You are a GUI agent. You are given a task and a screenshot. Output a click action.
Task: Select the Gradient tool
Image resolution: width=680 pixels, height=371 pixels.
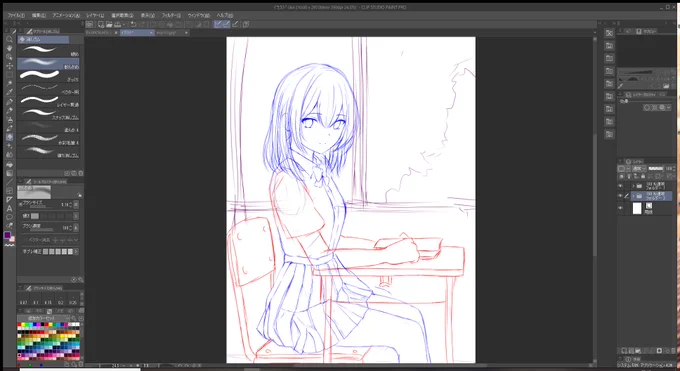tap(9, 173)
